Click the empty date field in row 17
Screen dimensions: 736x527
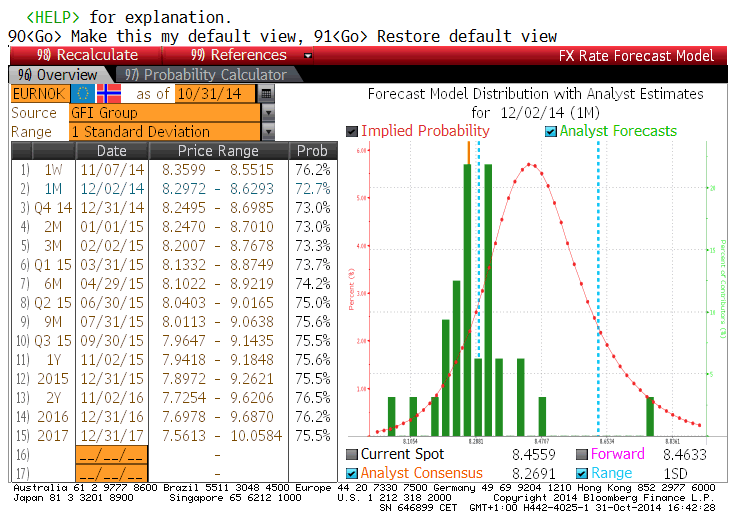pos(112,473)
